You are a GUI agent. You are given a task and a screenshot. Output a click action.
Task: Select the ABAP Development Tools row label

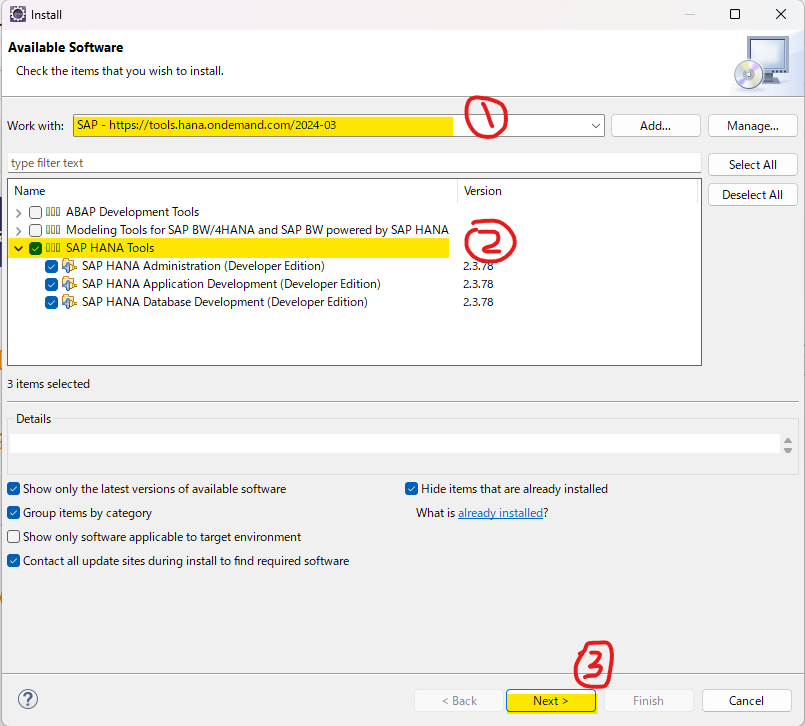[132, 212]
